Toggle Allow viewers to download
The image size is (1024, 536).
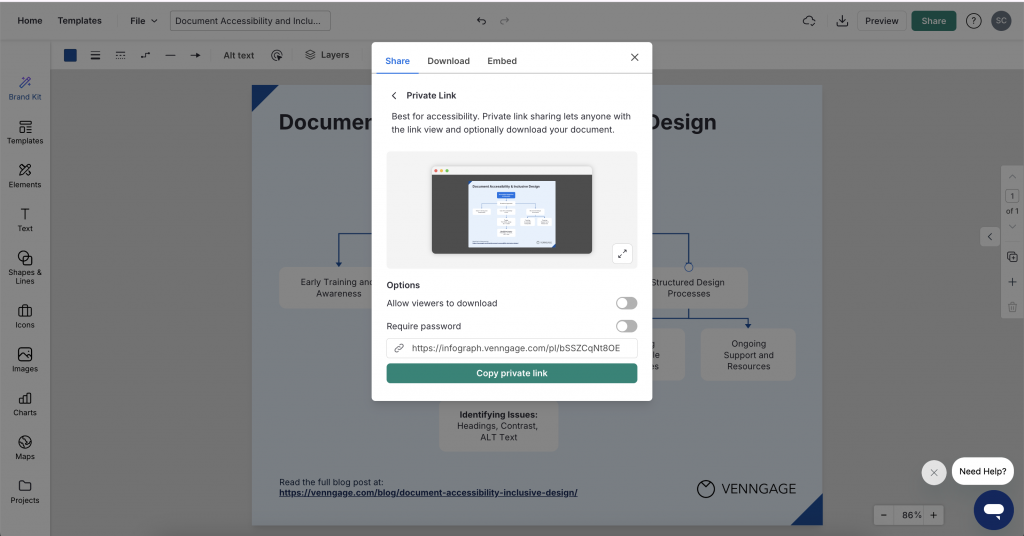pyautogui.click(x=626, y=303)
